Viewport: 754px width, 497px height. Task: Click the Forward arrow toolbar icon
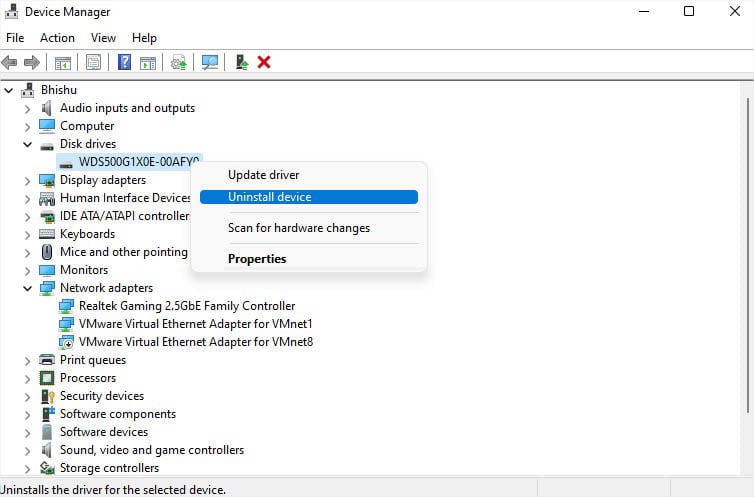point(32,62)
